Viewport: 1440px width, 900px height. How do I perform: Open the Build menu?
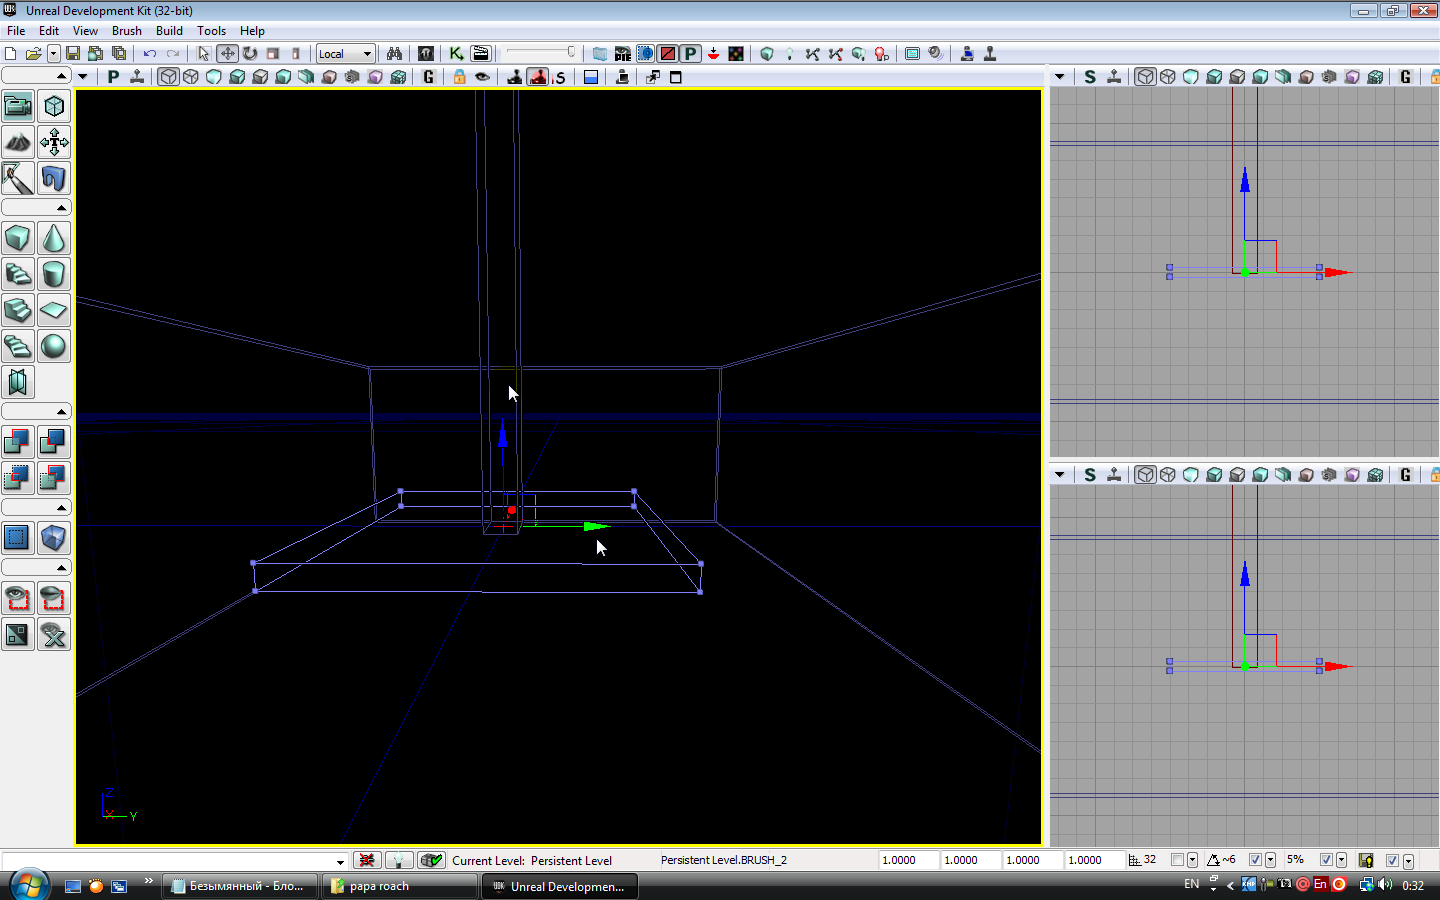point(169,31)
